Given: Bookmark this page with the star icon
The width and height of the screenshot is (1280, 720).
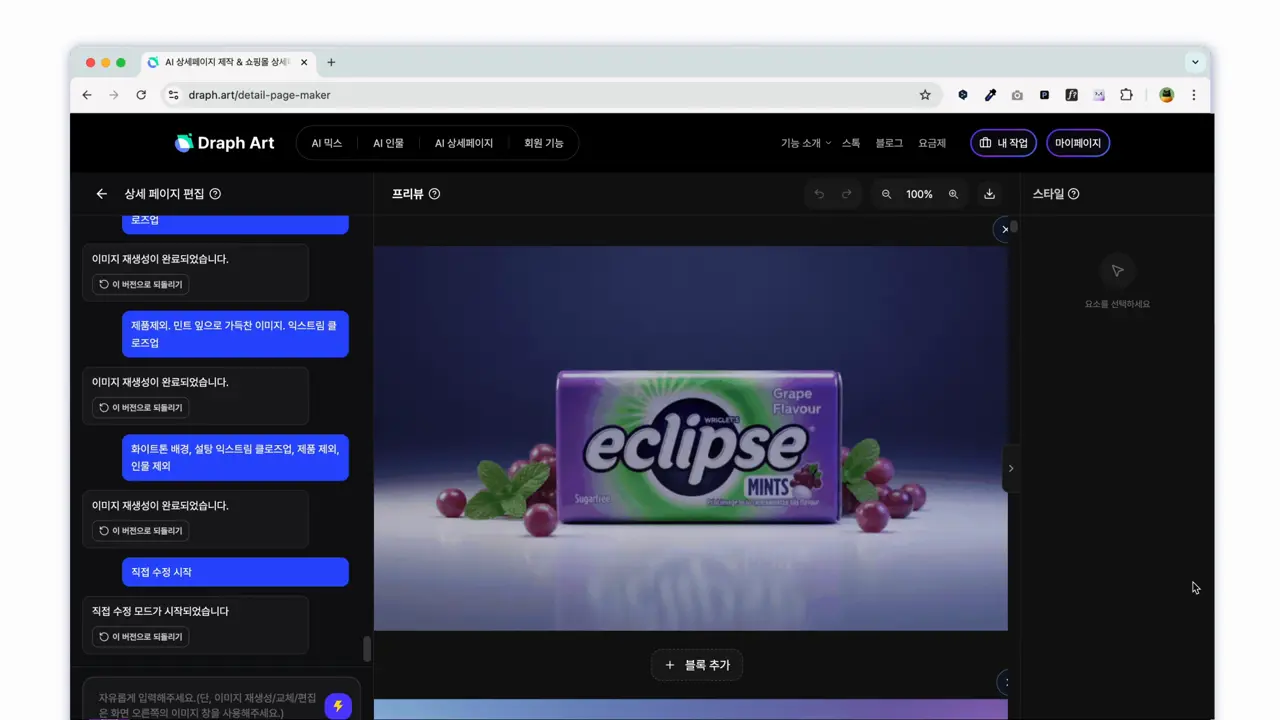Looking at the screenshot, I should pyautogui.click(x=925, y=95).
